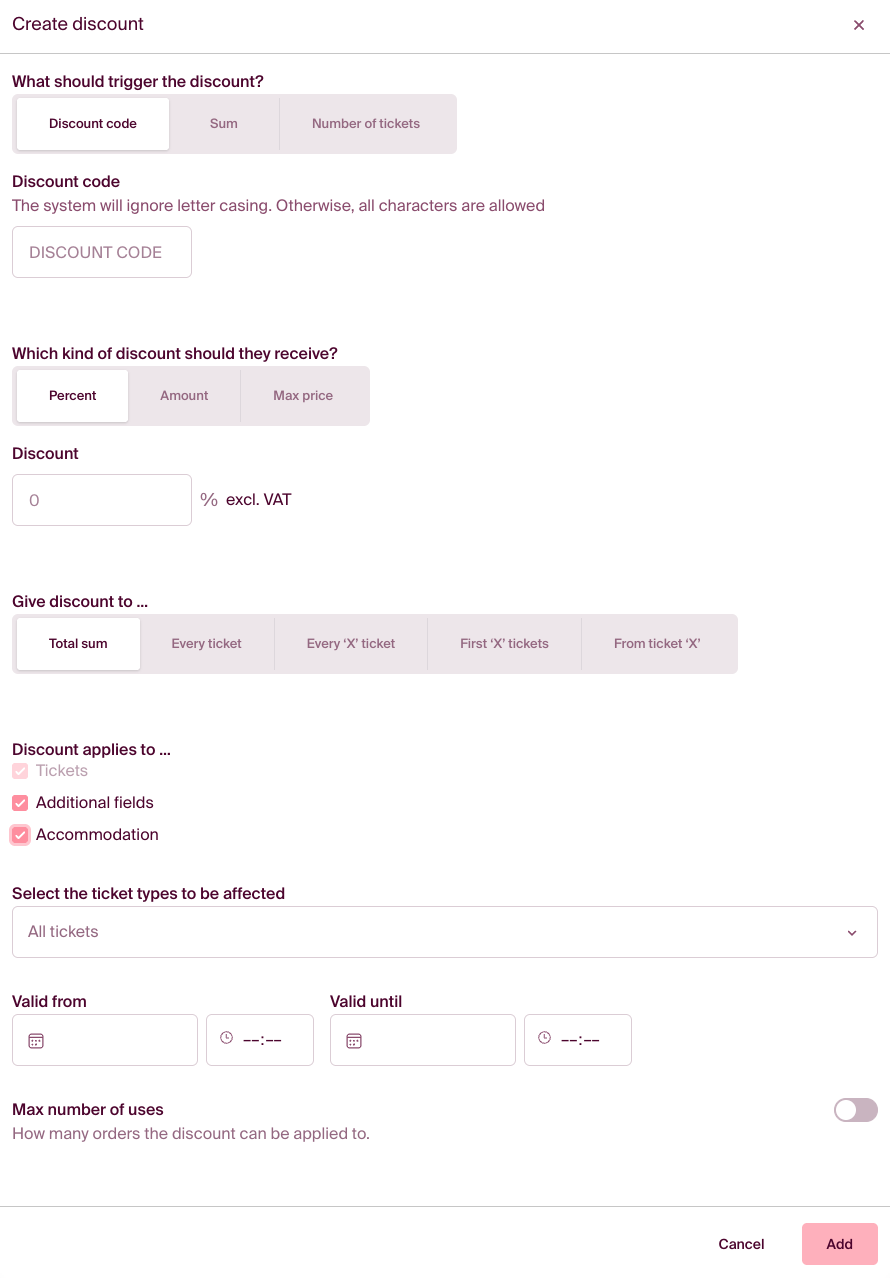Enable the Max number of uses toggle
Image resolution: width=890 pixels, height=1278 pixels.
coord(855,1110)
